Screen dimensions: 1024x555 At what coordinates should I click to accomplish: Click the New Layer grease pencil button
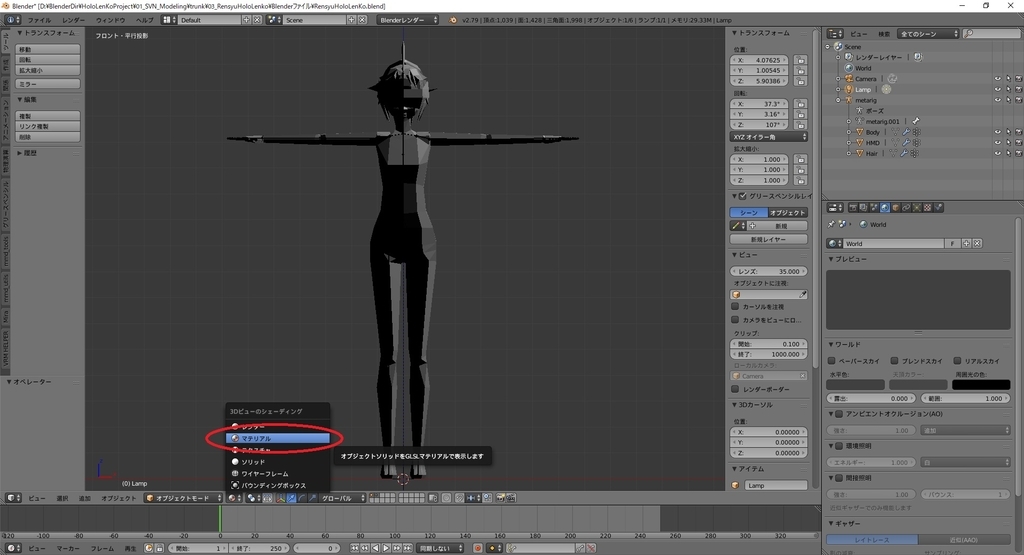click(x=769, y=240)
